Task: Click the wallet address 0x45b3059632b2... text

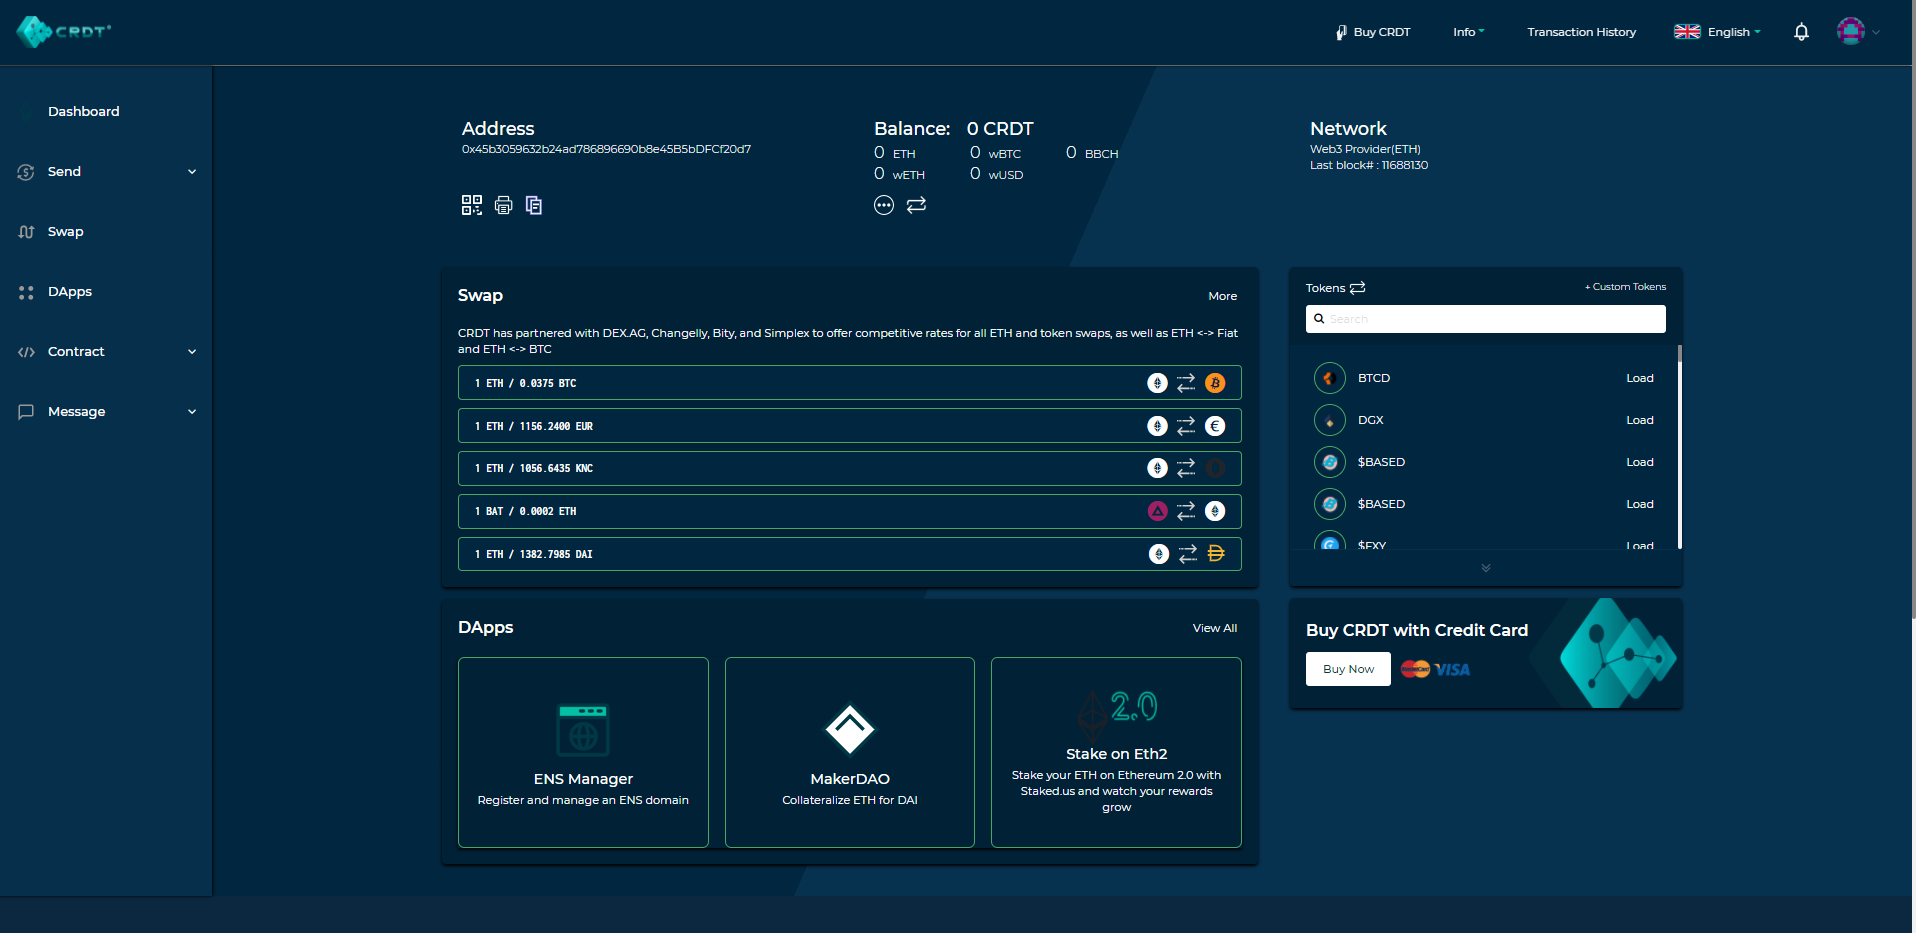Action: click(x=606, y=149)
